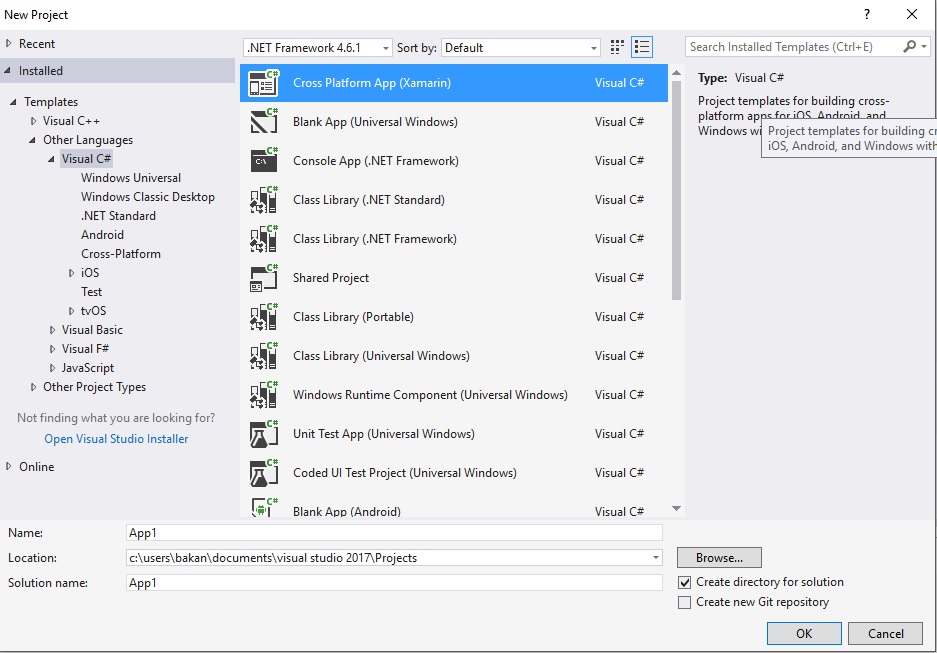The width and height of the screenshot is (937, 653).
Task: Close the New Project dialog
Action: coord(911,14)
